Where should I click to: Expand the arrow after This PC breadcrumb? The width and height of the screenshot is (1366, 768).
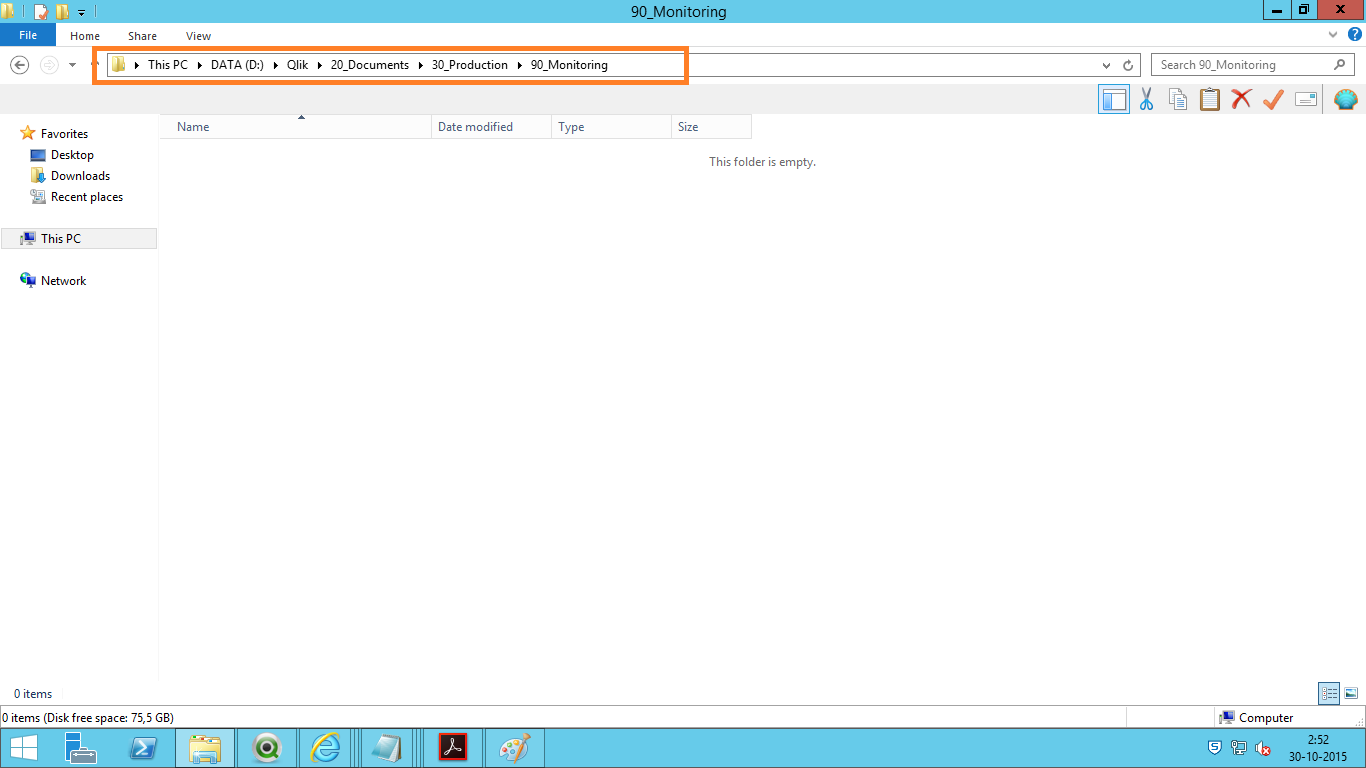[x=200, y=65]
